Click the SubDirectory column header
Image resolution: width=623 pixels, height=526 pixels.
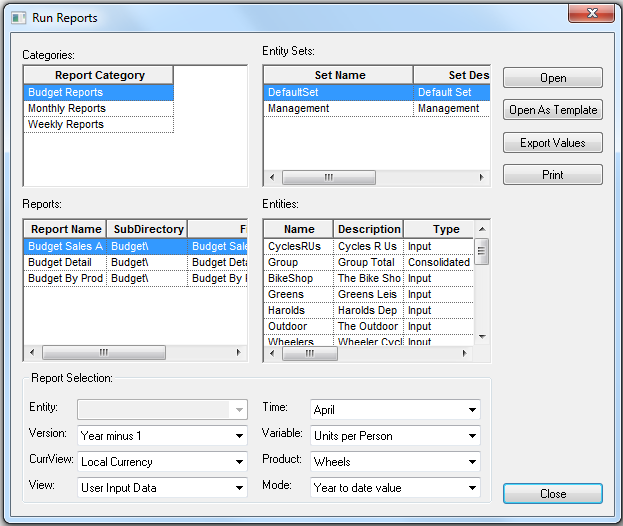click(147, 229)
